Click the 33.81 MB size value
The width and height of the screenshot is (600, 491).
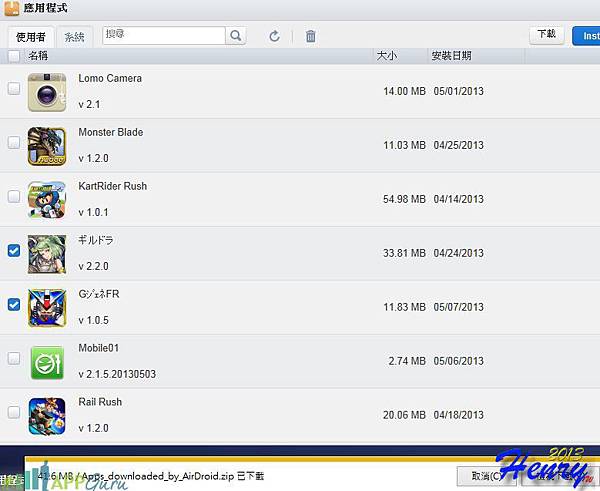click(x=404, y=253)
